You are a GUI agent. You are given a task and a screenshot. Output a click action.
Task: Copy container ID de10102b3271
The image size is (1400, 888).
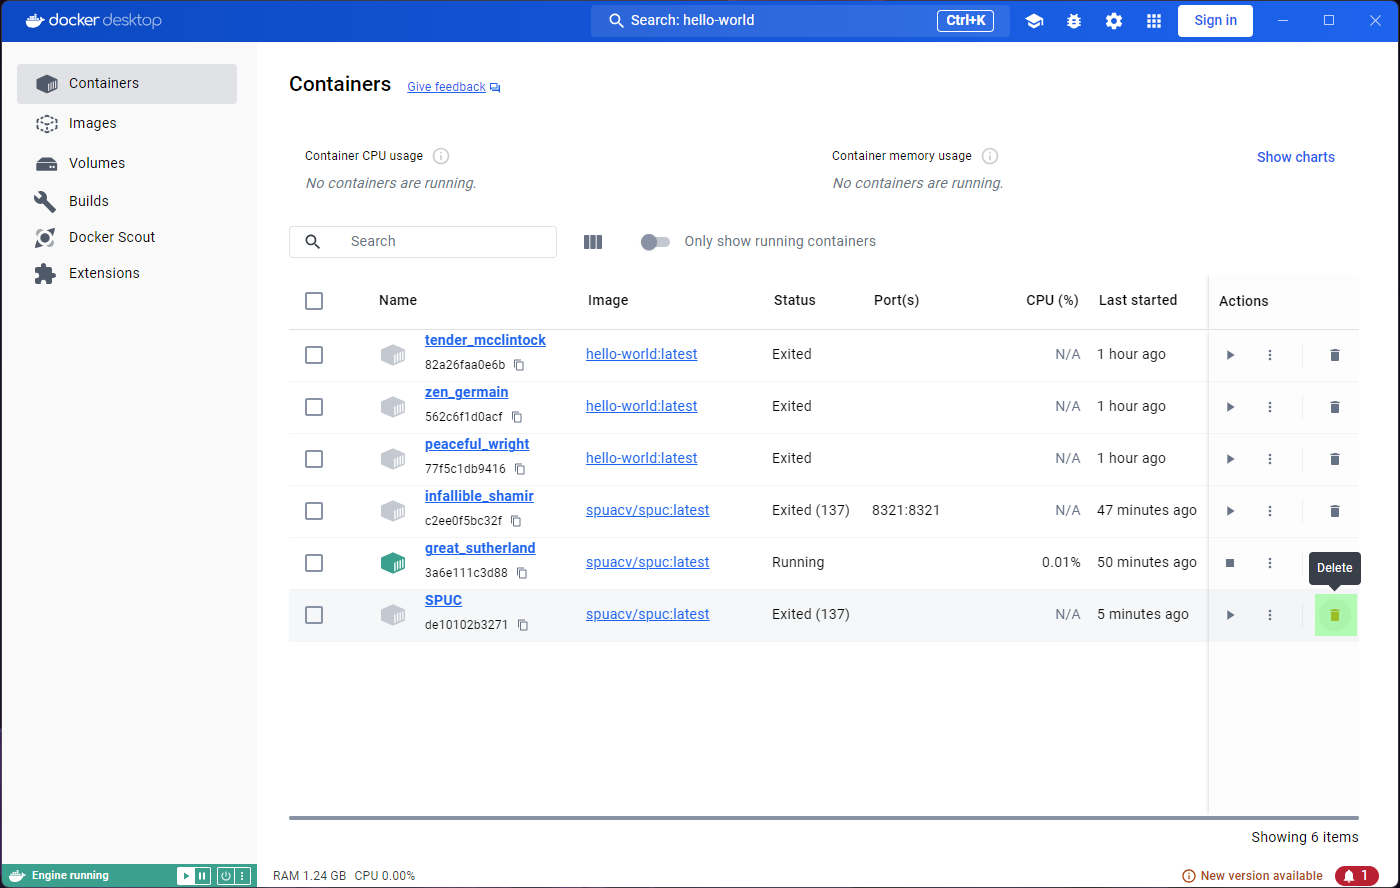[x=523, y=625]
